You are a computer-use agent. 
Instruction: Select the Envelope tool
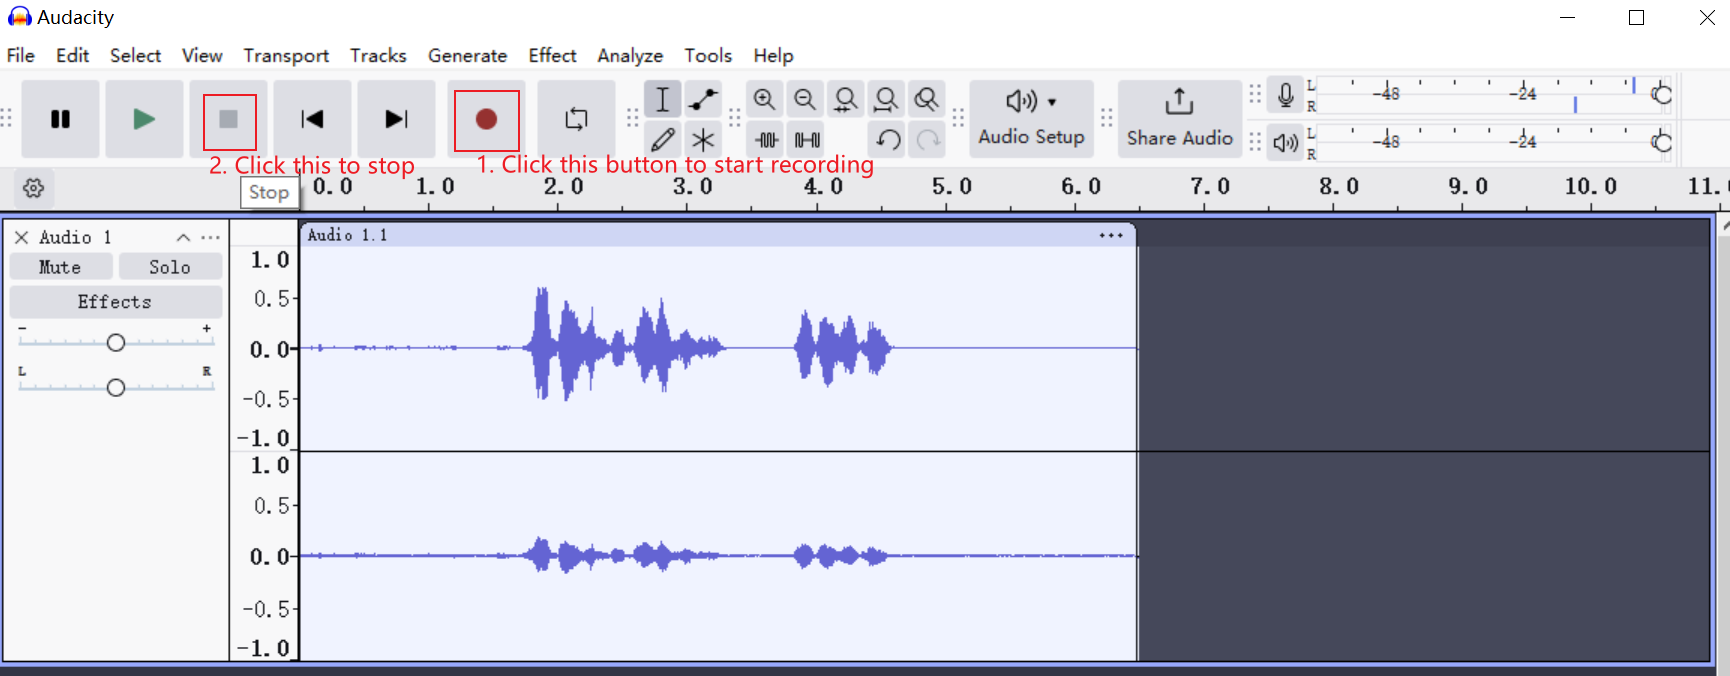(703, 99)
